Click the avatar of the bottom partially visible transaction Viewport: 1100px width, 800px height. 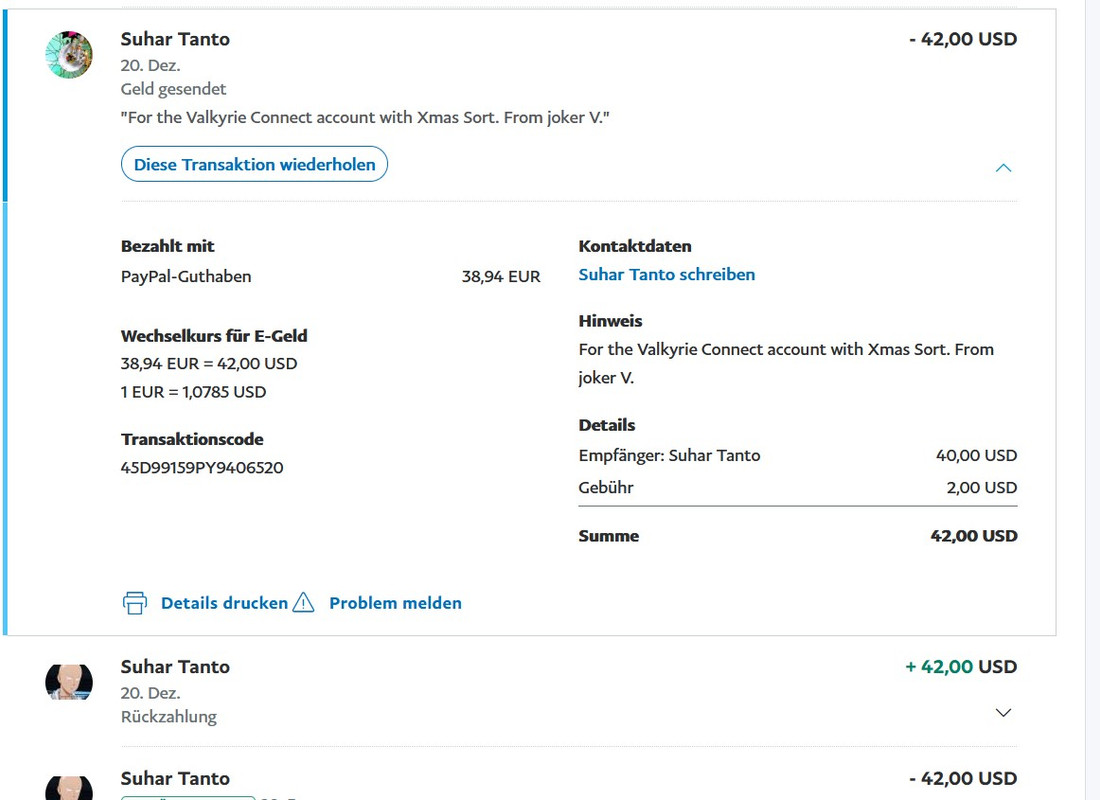tap(69, 787)
